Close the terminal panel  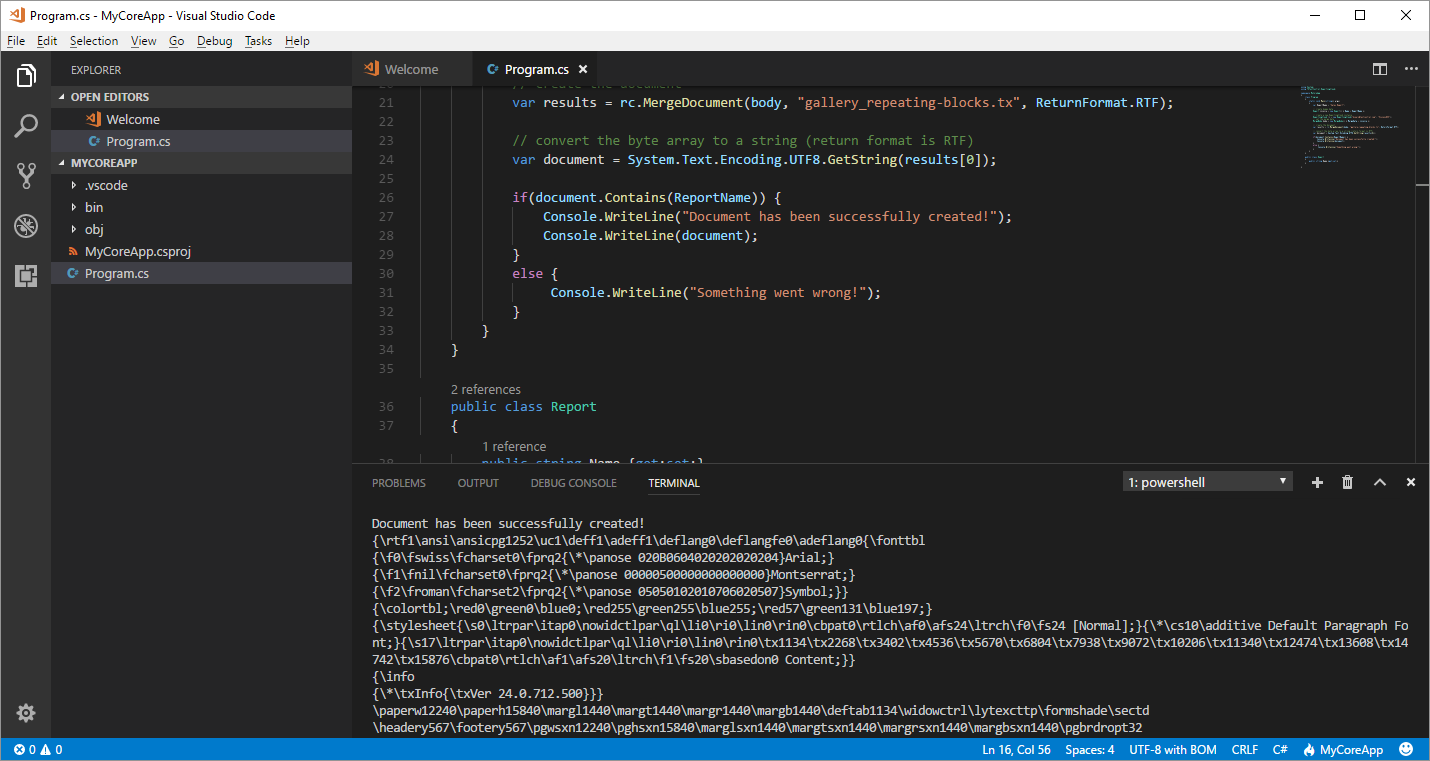point(1411,482)
